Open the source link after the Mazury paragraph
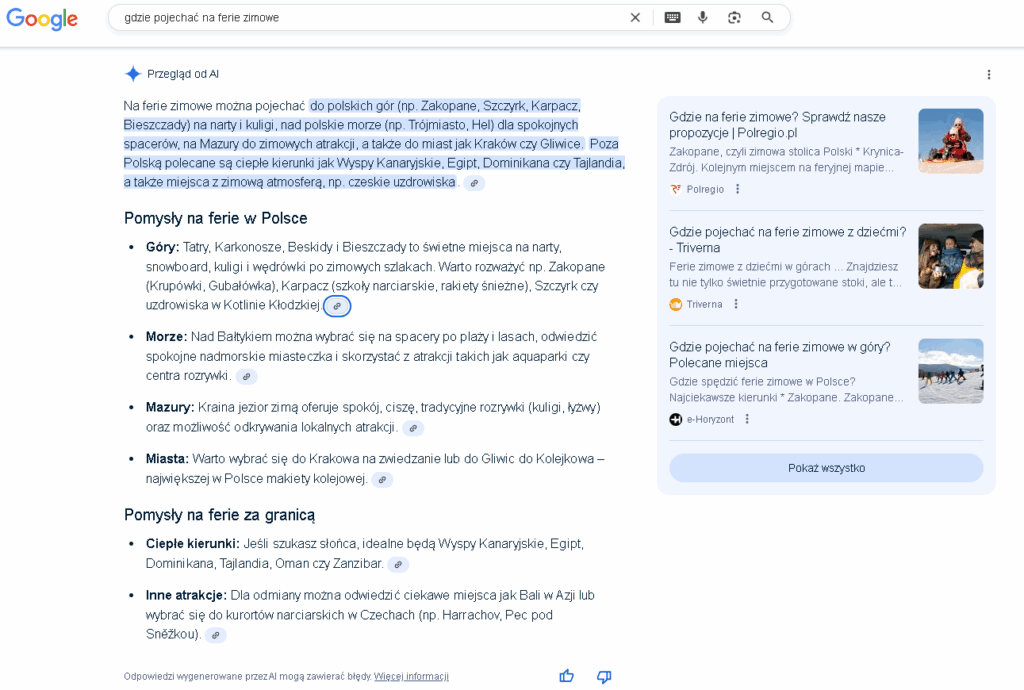The width and height of the screenshot is (1024, 690). [413, 428]
